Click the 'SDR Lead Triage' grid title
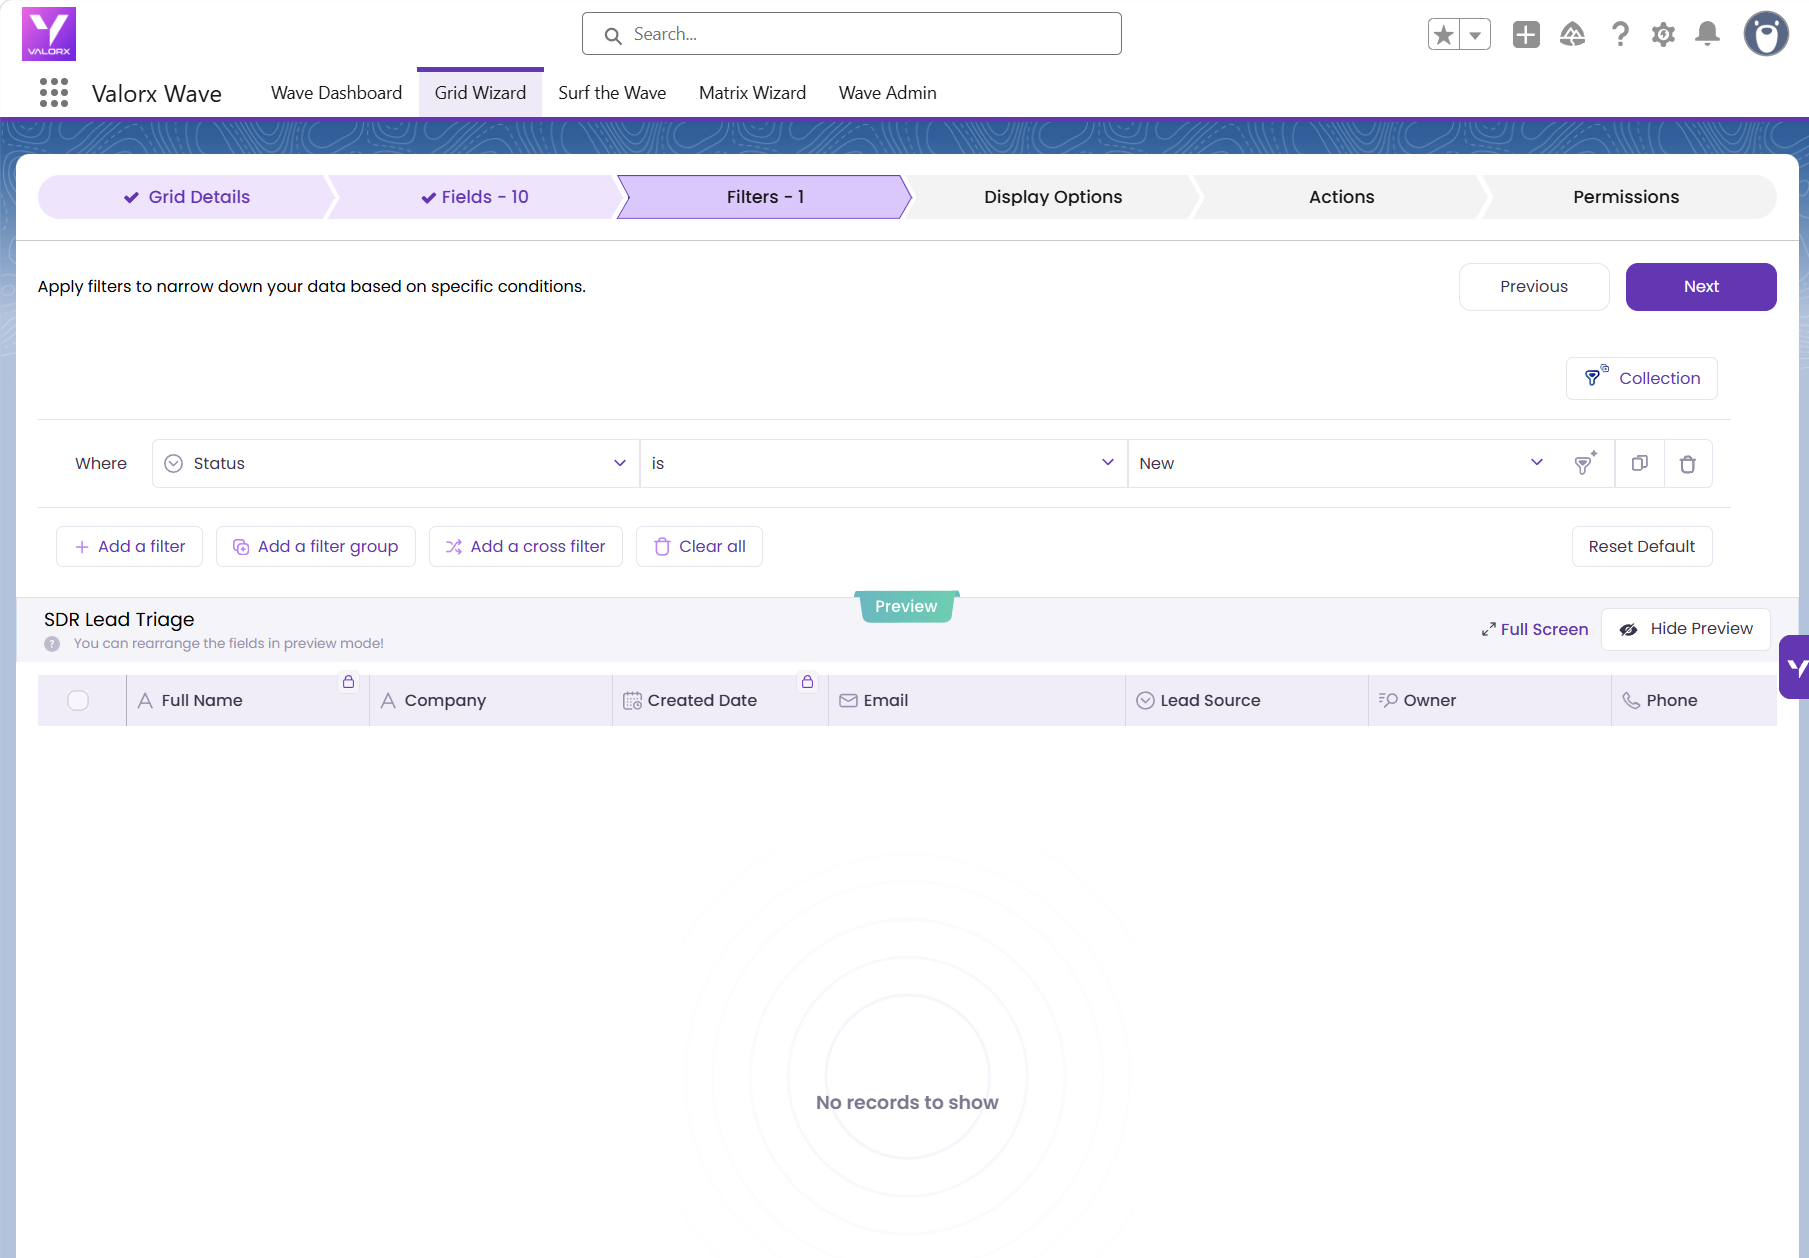This screenshot has width=1809, height=1258. pyautogui.click(x=119, y=620)
